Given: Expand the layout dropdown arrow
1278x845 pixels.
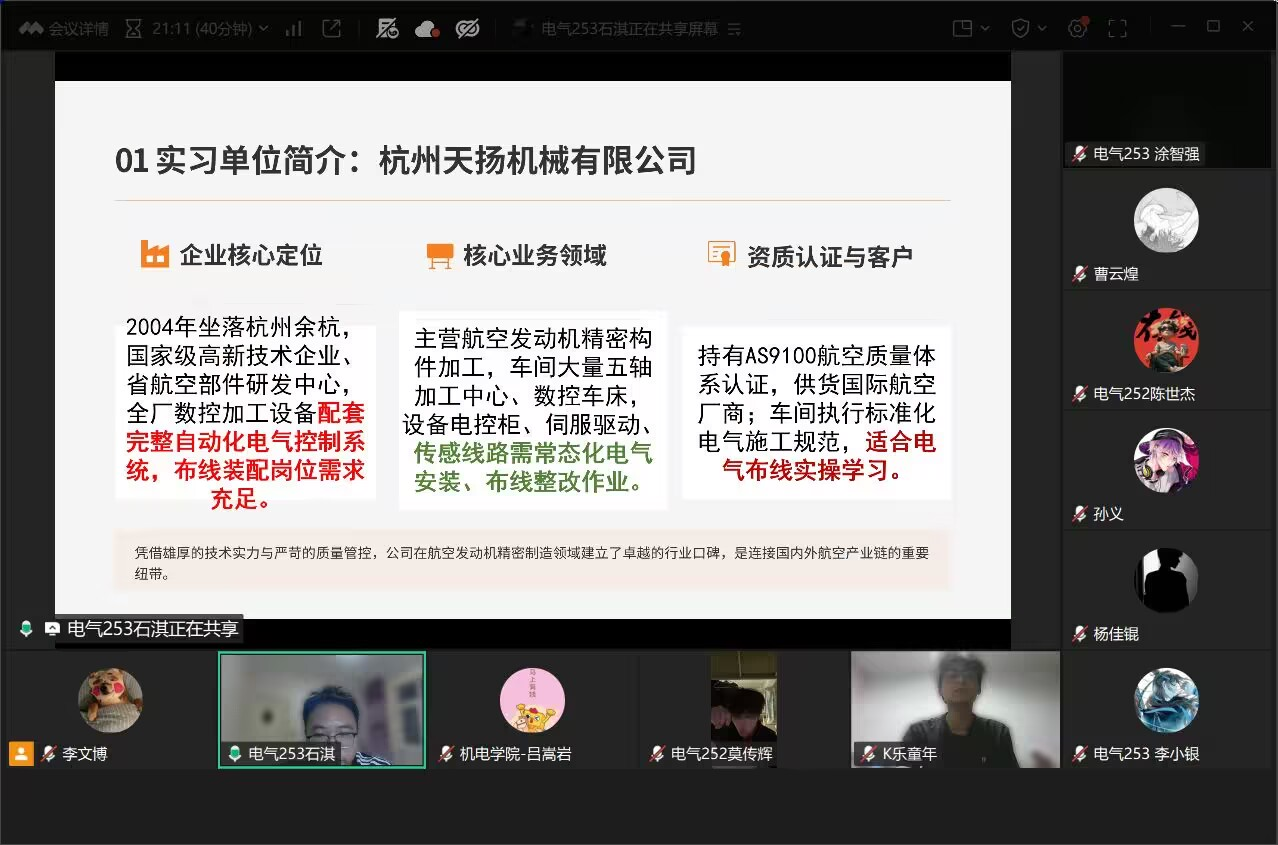Looking at the screenshot, I should point(985,29).
